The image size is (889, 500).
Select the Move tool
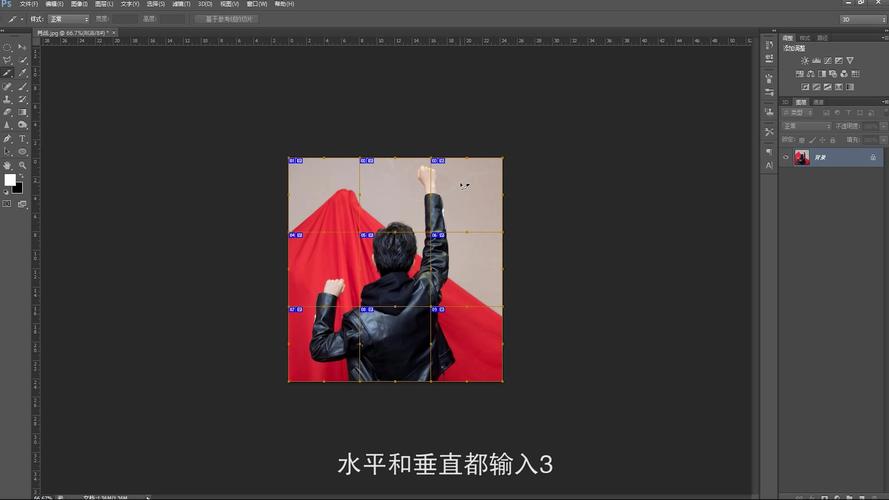coord(22,47)
